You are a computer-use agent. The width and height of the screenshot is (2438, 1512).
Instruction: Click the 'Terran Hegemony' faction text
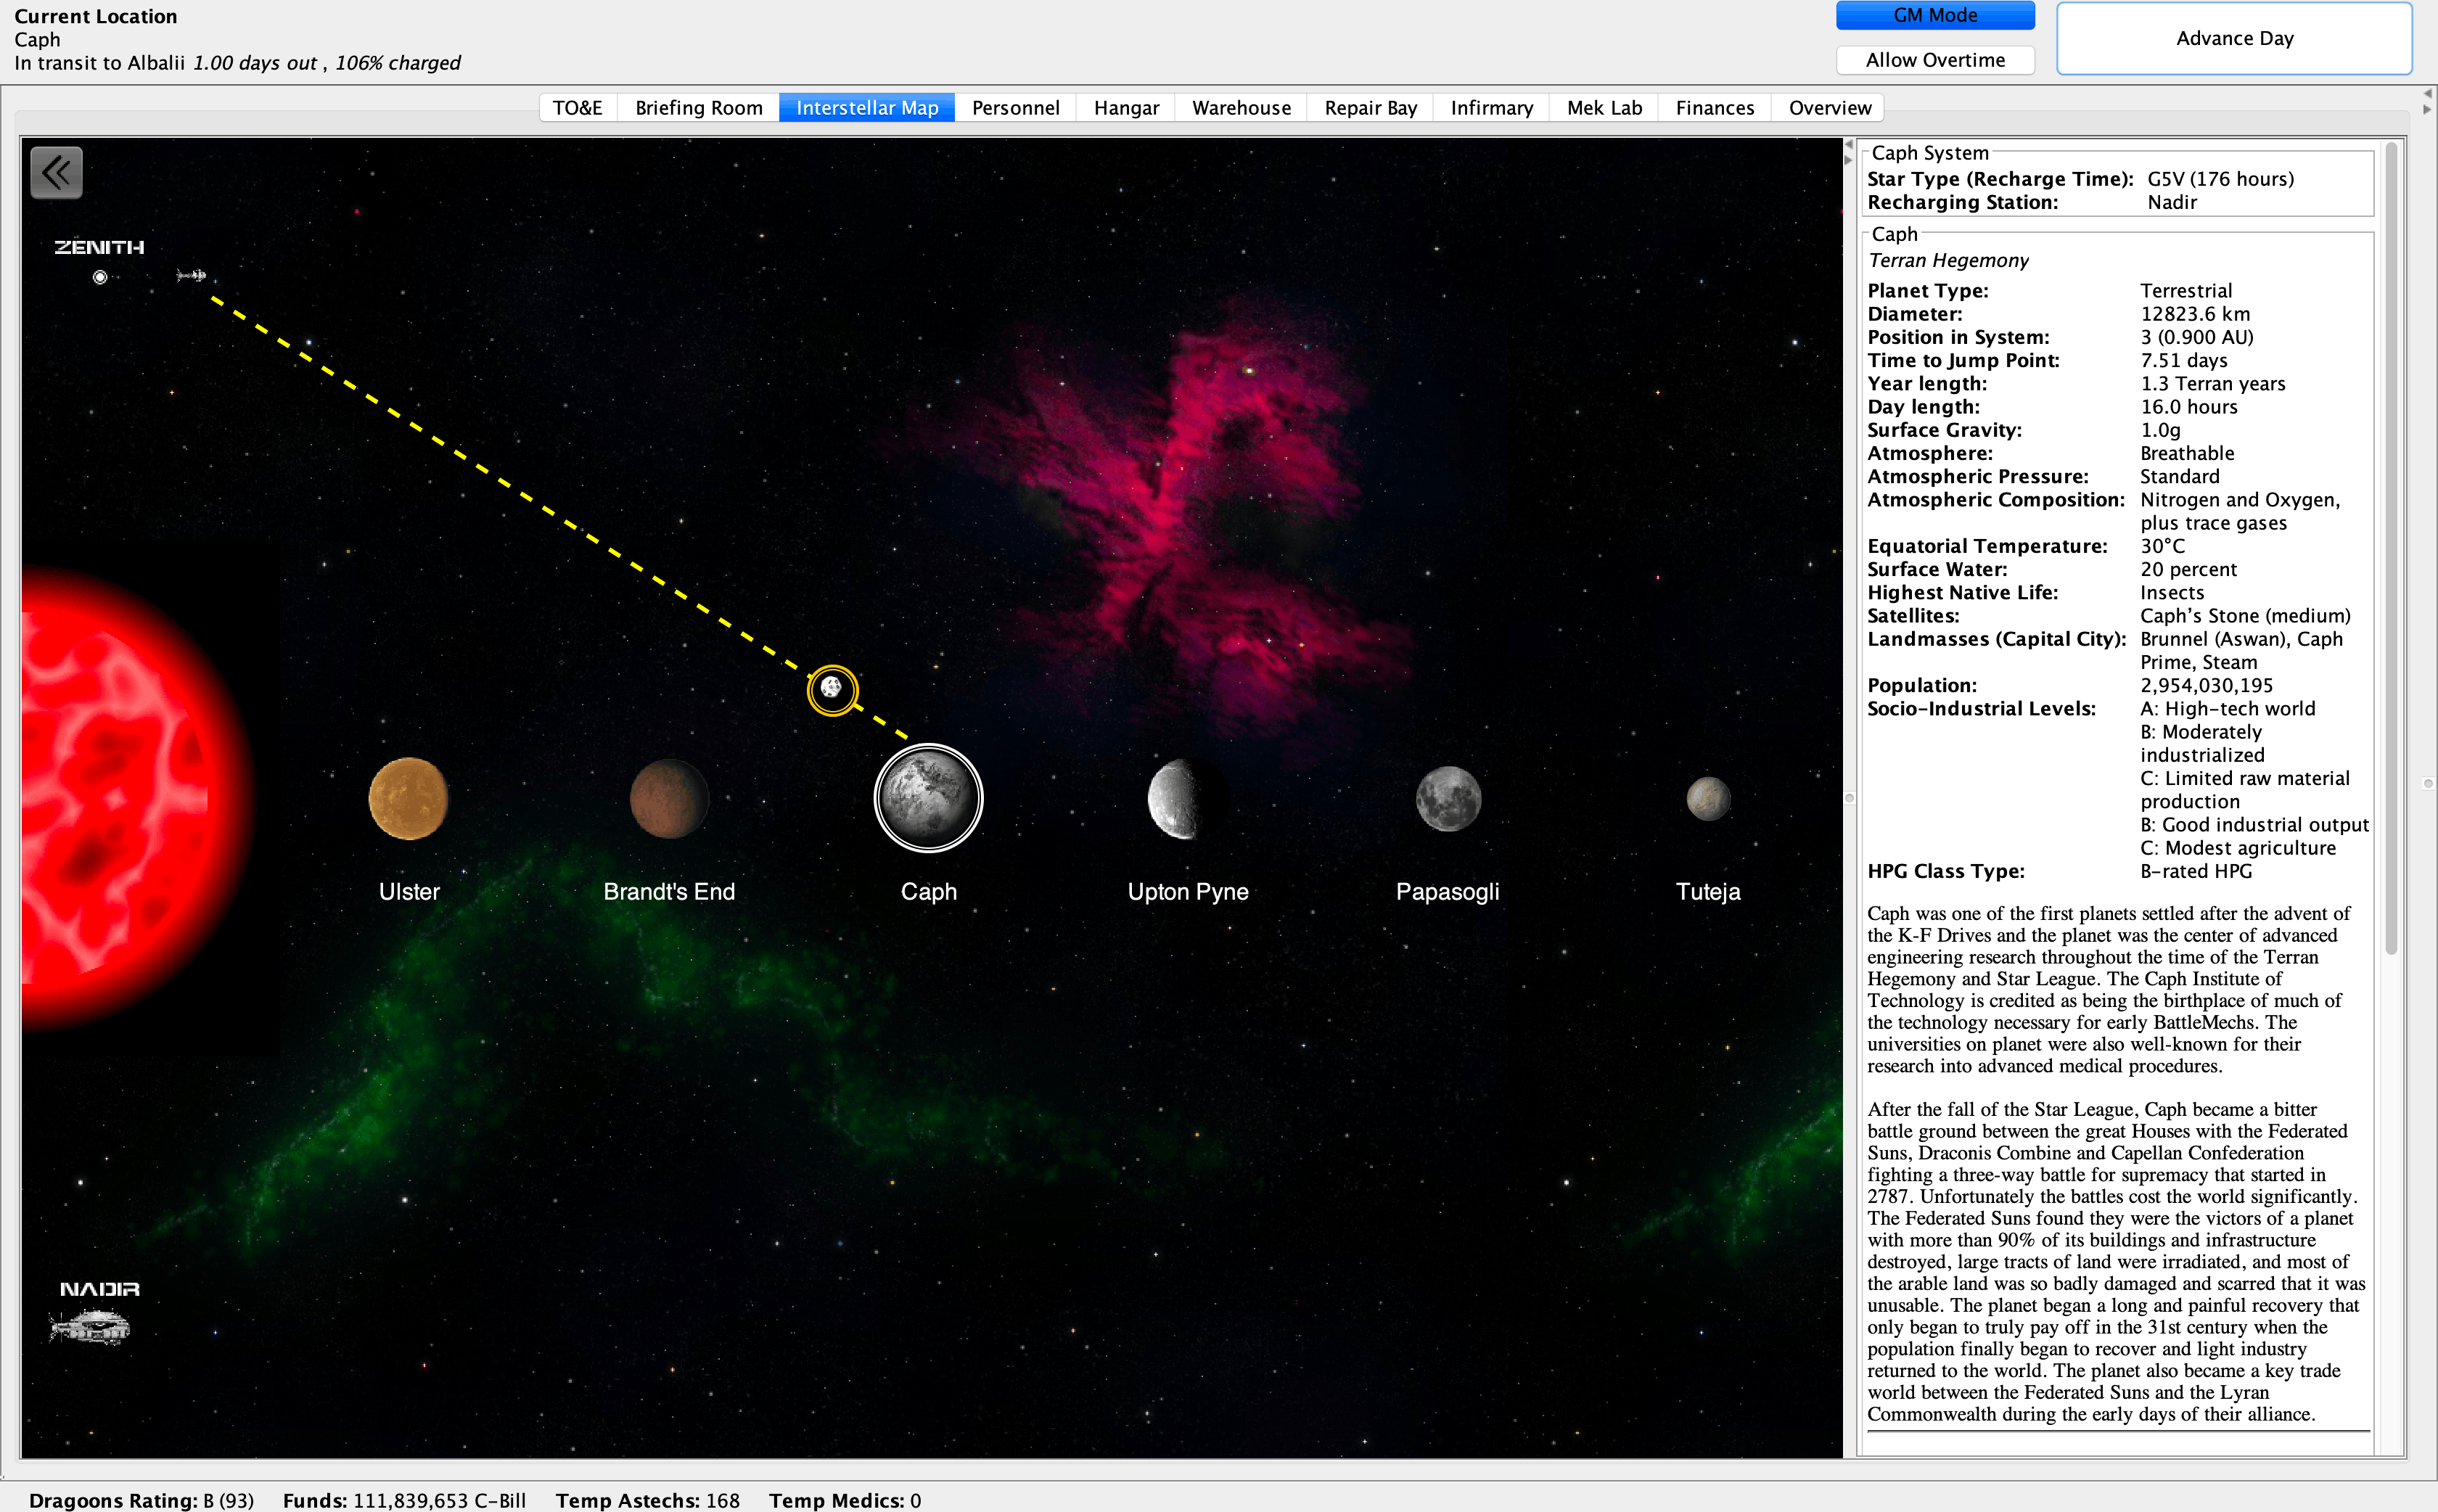tap(1948, 260)
